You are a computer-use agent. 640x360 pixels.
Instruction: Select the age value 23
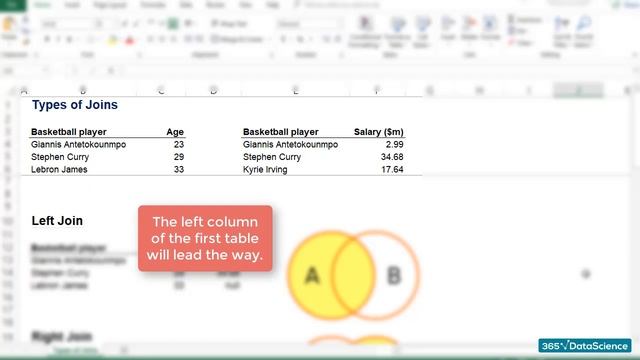click(x=179, y=144)
